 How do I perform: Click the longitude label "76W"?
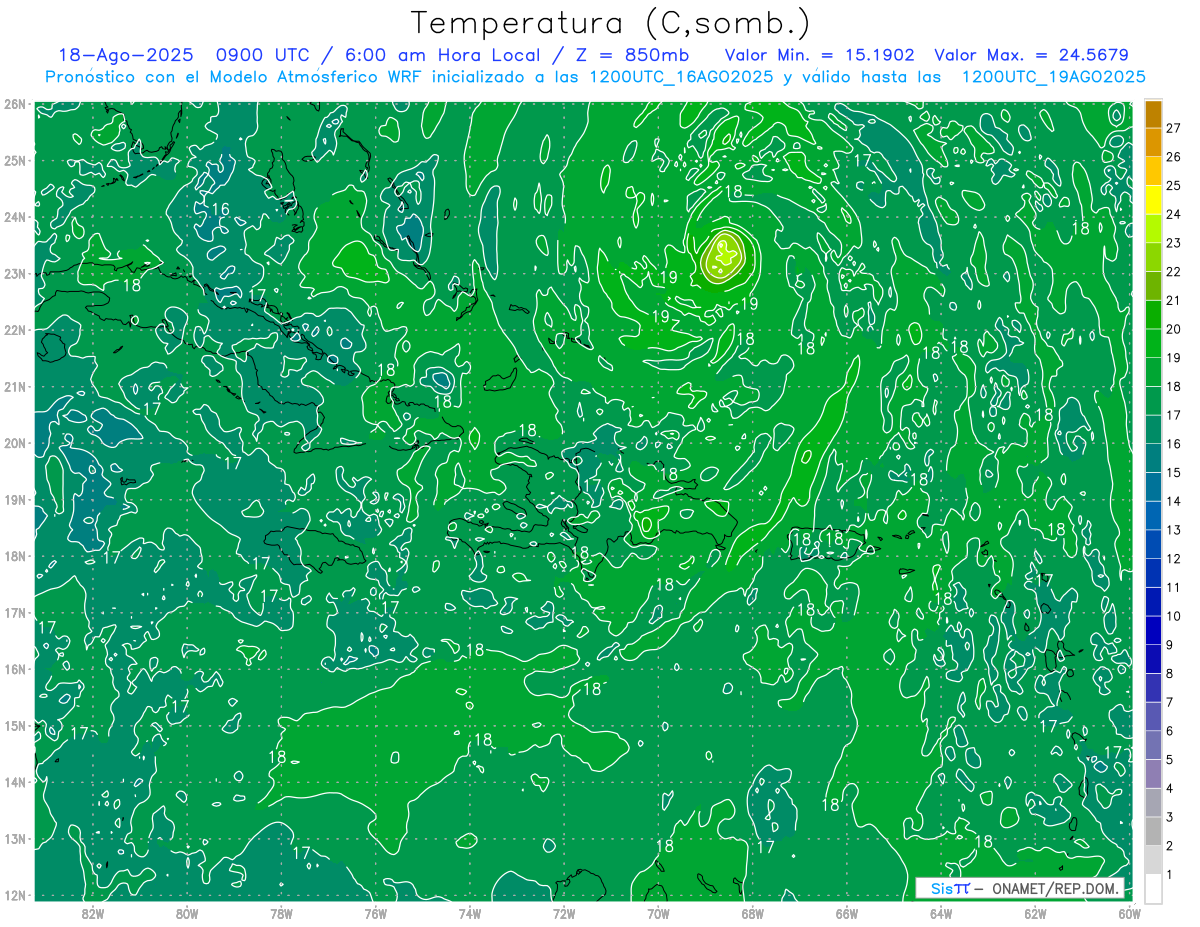tap(376, 914)
